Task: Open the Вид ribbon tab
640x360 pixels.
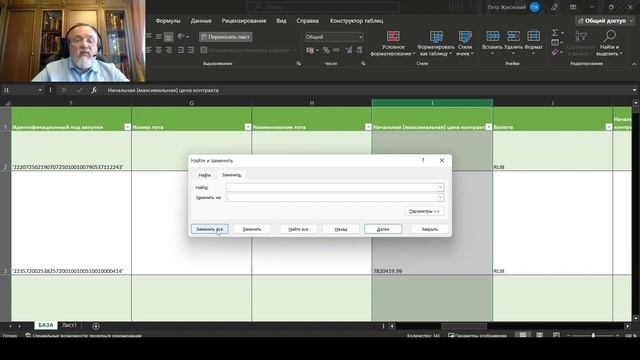Action: (281, 21)
